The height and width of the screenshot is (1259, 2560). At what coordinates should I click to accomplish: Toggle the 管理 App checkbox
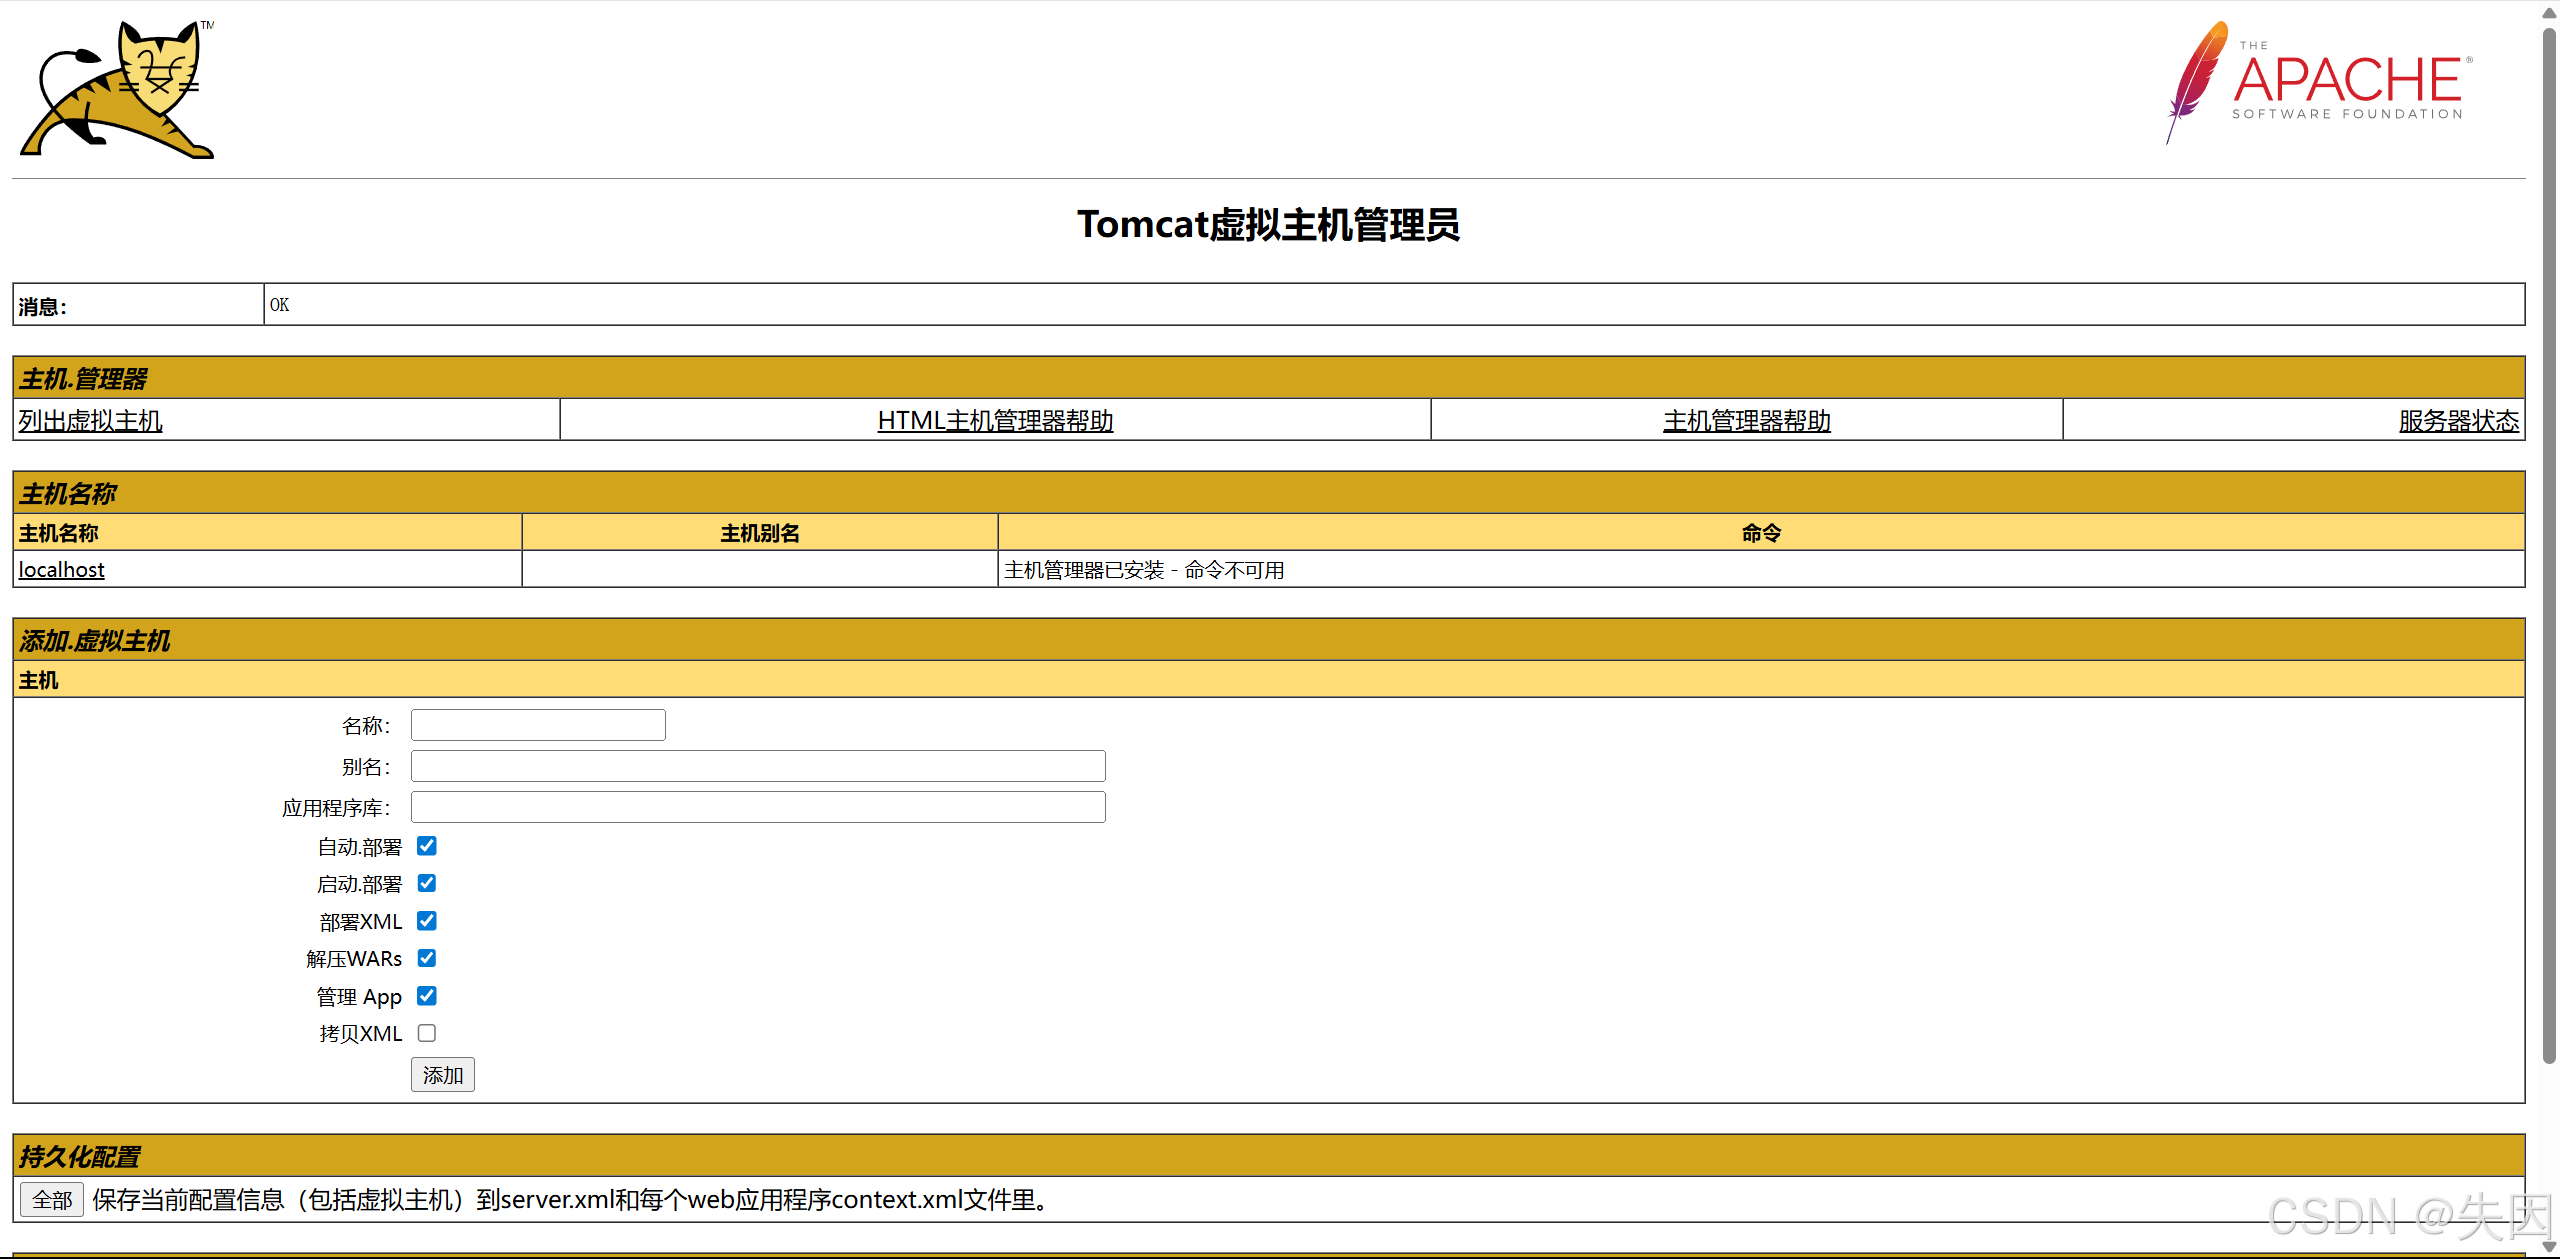427,996
